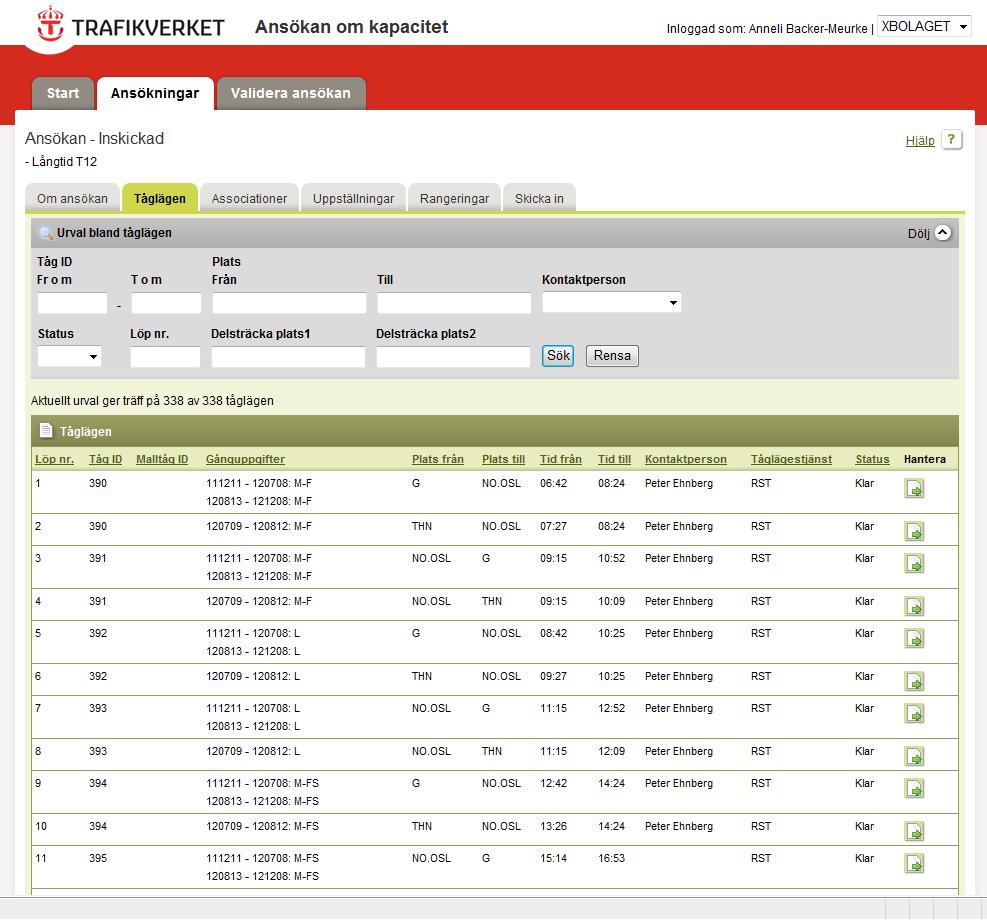Image resolution: width=987 pixels, height=920 pixels.
Task: Open manage icon for Löp nr. 3
Action: (914, 563)
